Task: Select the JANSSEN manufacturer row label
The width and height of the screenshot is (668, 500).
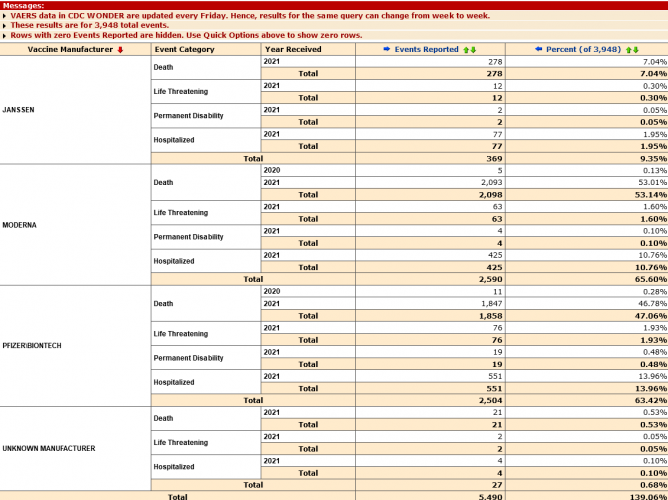Action: [x=19, y=109]
